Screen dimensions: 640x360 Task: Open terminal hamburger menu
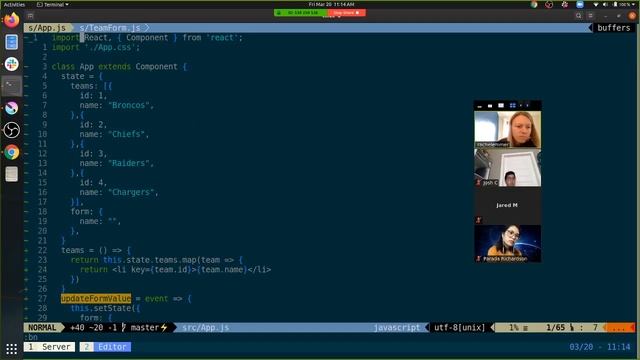point(590,16)
